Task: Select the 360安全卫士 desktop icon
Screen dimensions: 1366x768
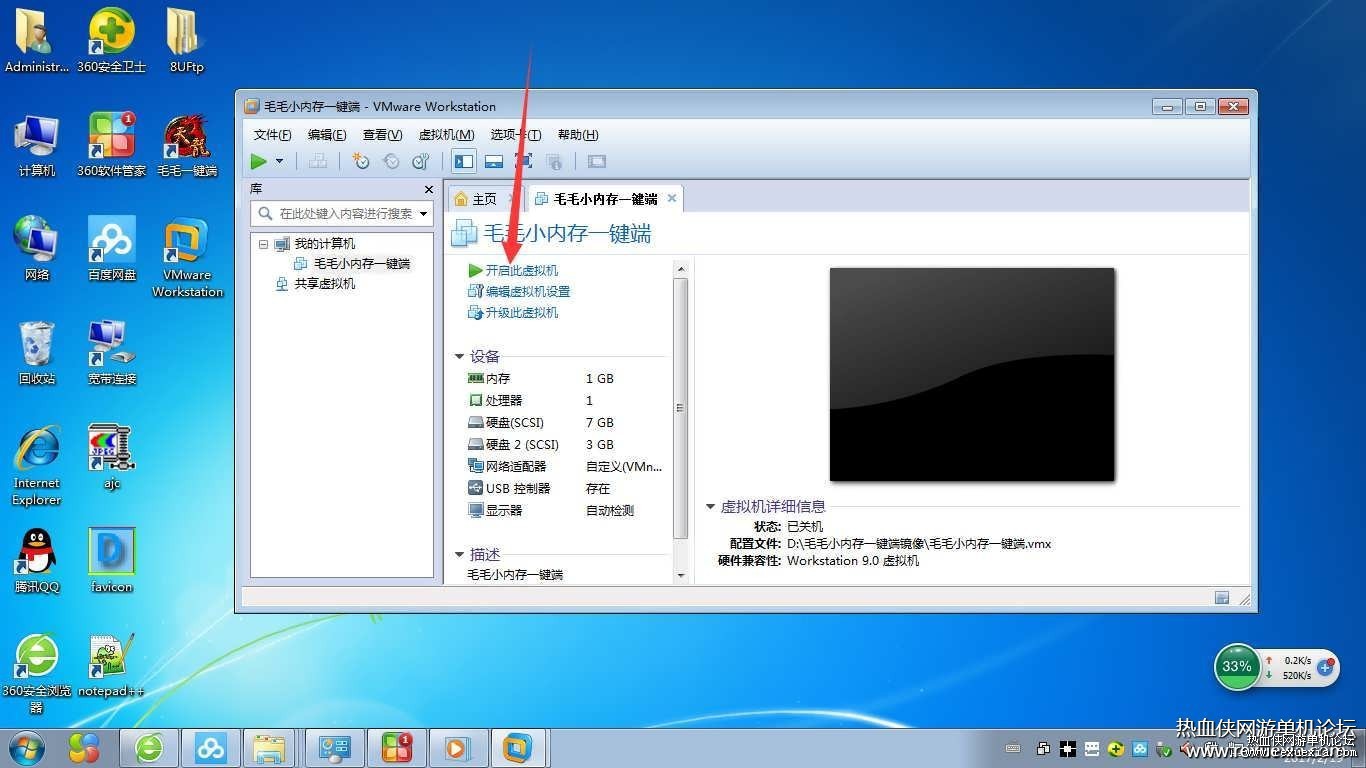Action: [112, 42]
